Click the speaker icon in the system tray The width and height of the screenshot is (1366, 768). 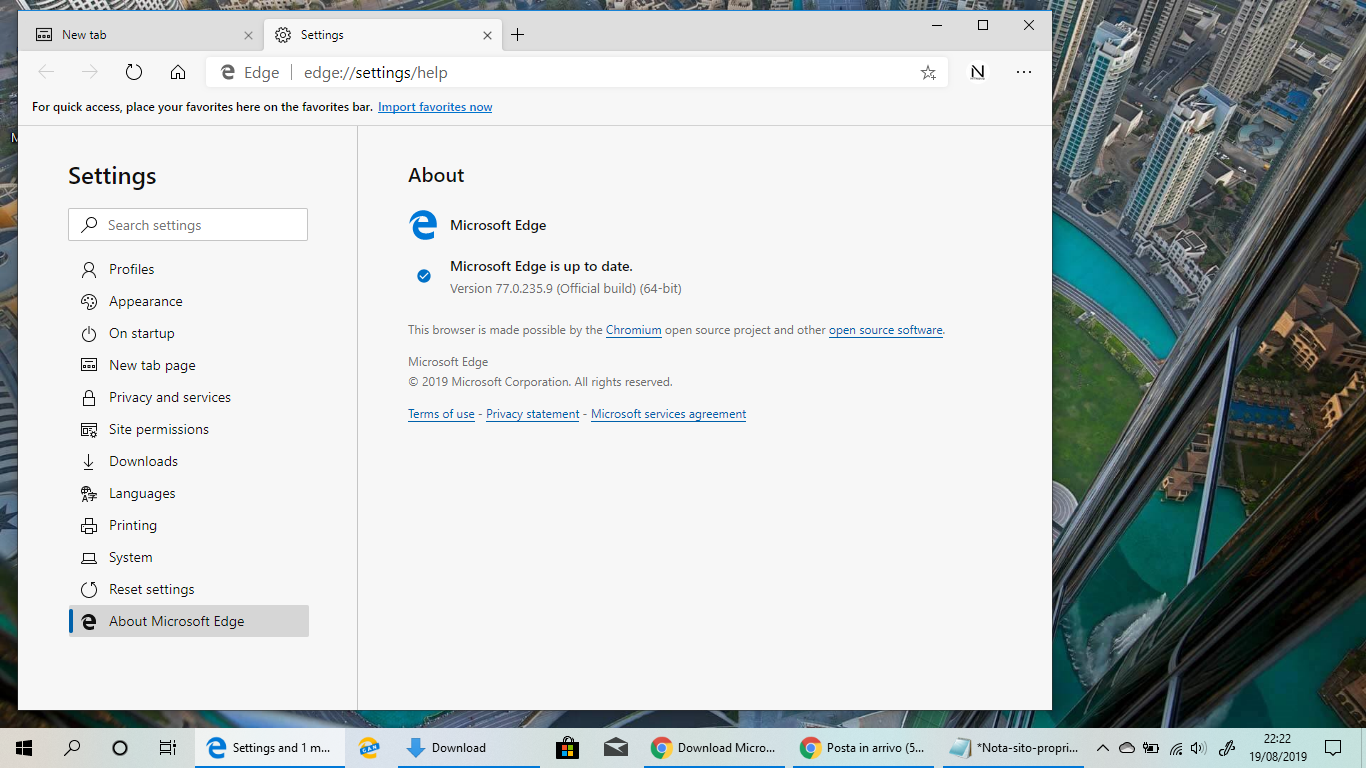click(x=1198, y=747)
